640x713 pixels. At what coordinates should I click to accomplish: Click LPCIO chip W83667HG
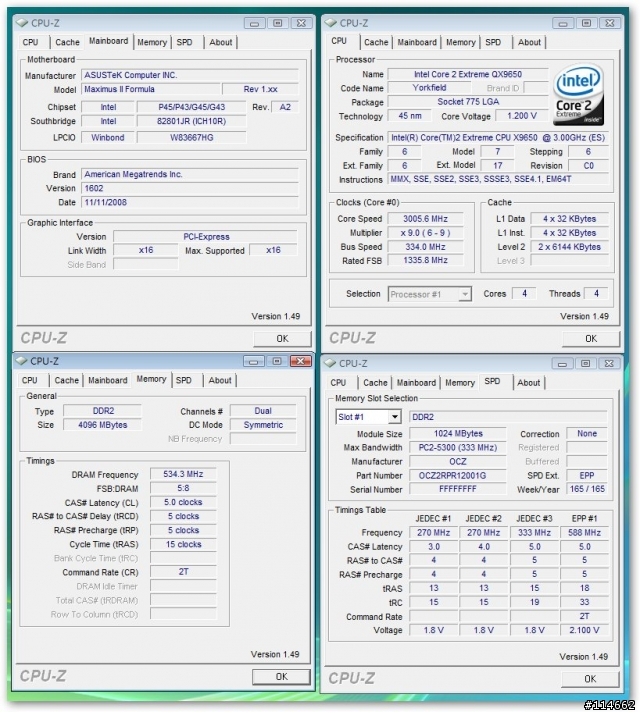191,137
